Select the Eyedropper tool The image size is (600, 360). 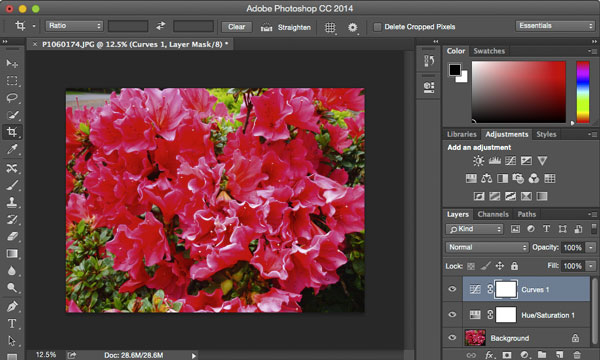(12, 149)
